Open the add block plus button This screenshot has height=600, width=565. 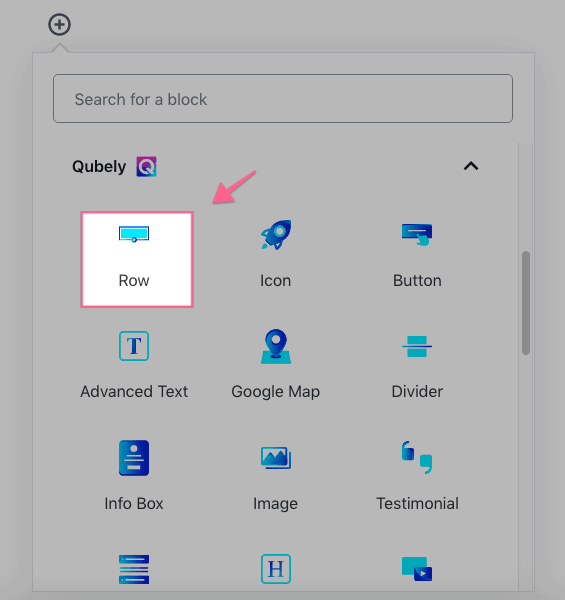[x=59, y=25]
